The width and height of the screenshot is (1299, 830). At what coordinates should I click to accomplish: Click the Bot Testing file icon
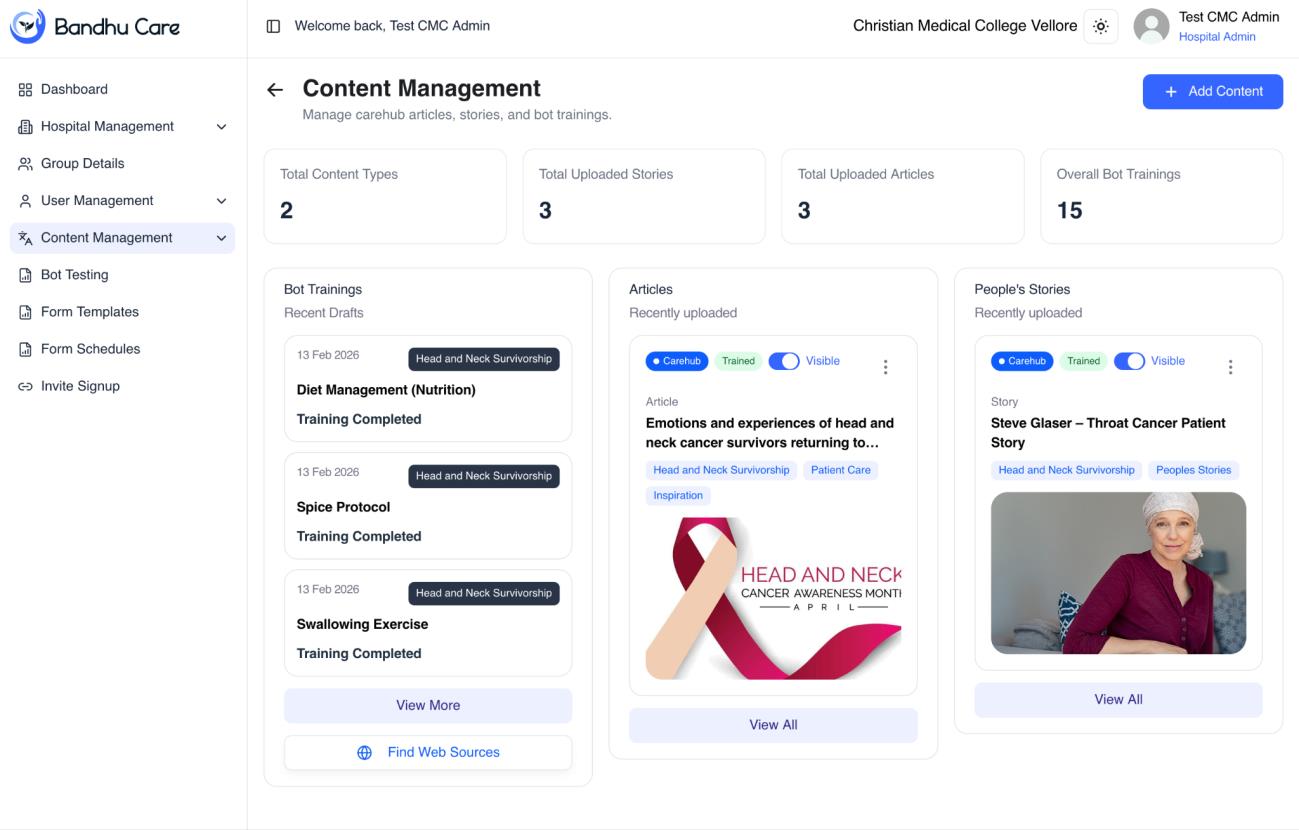(26, 275)
